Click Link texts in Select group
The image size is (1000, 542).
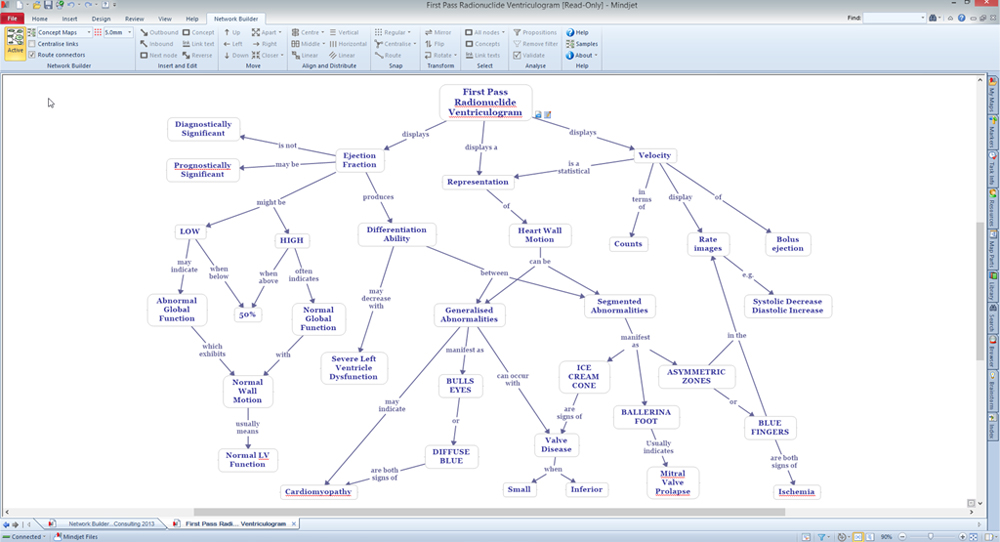[x=482, y=55]
